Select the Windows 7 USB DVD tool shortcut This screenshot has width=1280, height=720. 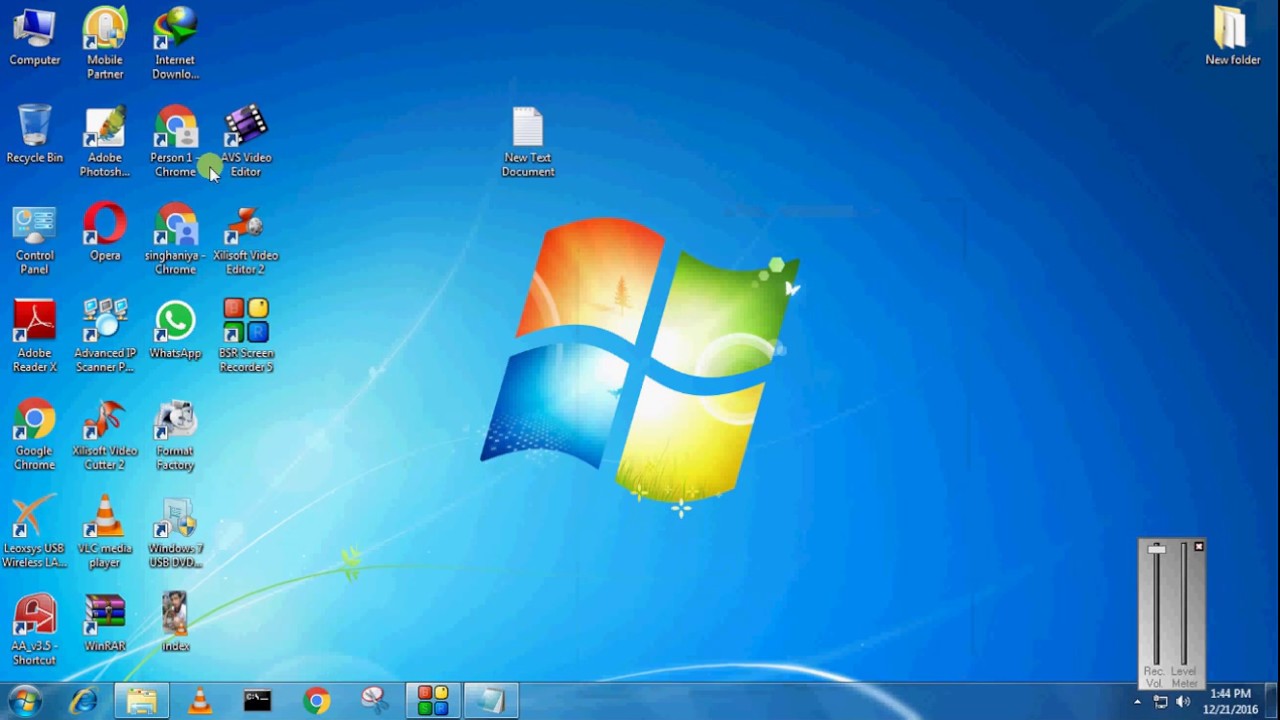175,533
